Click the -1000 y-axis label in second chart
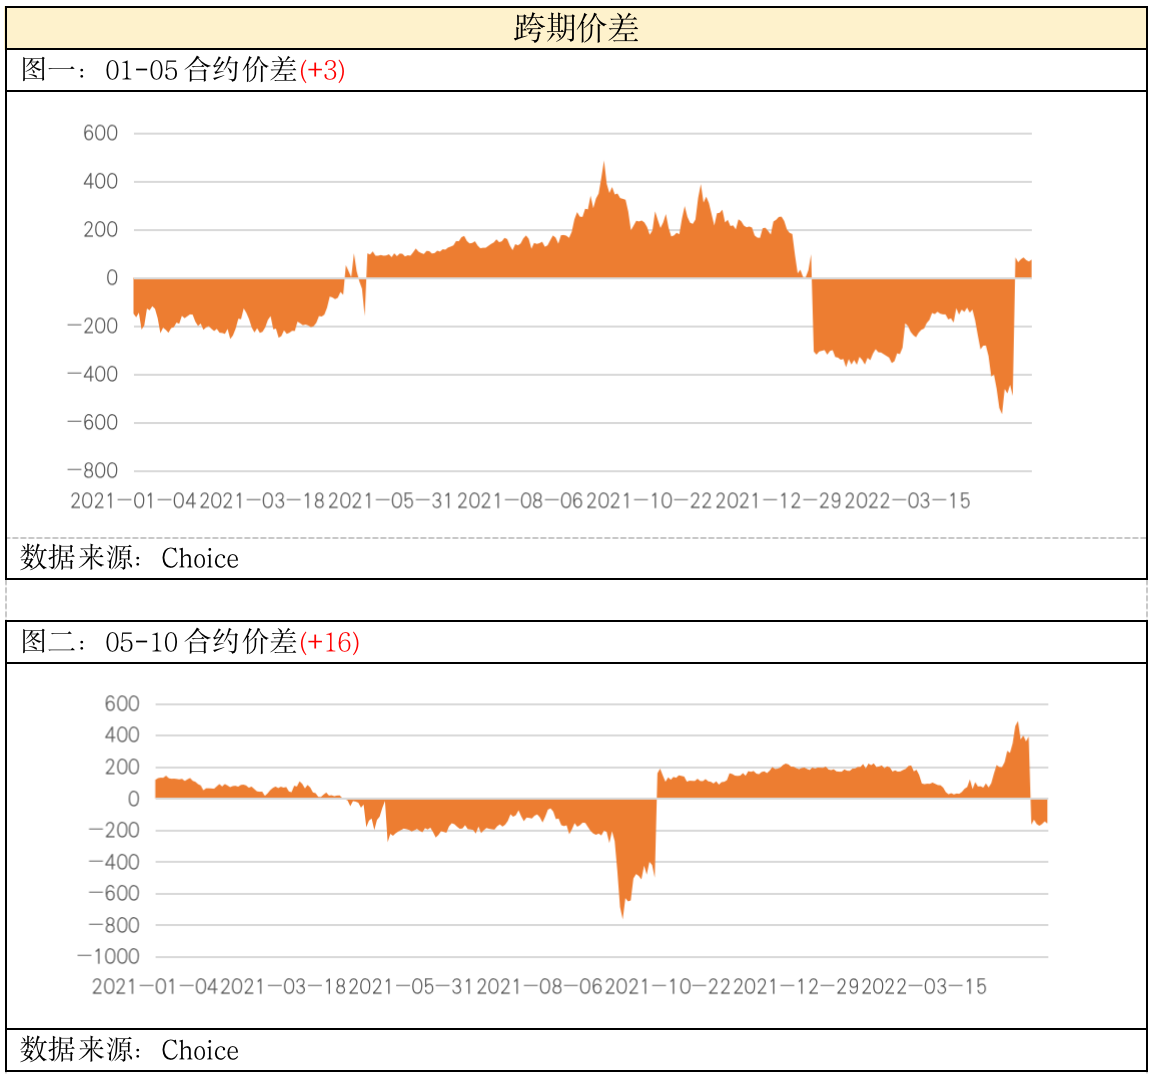This screenshot has height=1074, width=1154. [109, 957]
